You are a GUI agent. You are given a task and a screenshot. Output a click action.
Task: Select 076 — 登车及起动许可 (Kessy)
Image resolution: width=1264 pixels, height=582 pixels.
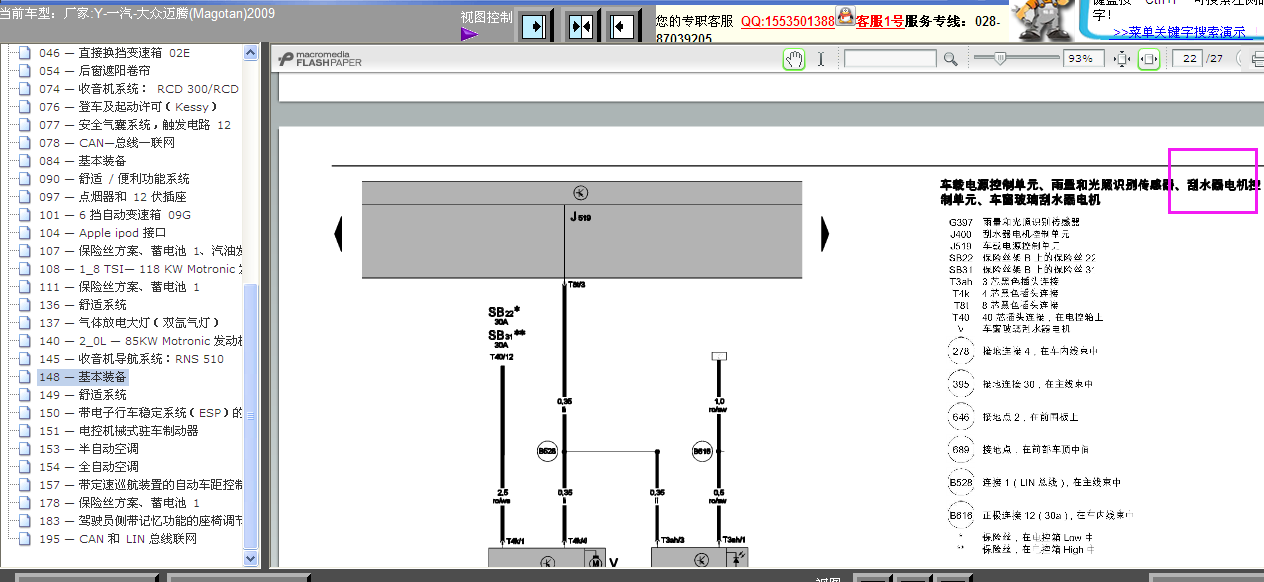(128, 107)
